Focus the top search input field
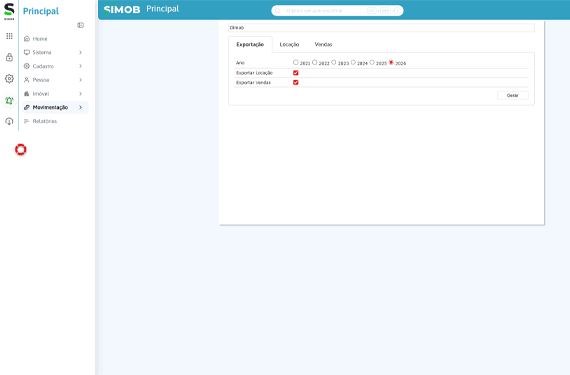The width and height of the screenshot is (570, 375). point(337,11)
